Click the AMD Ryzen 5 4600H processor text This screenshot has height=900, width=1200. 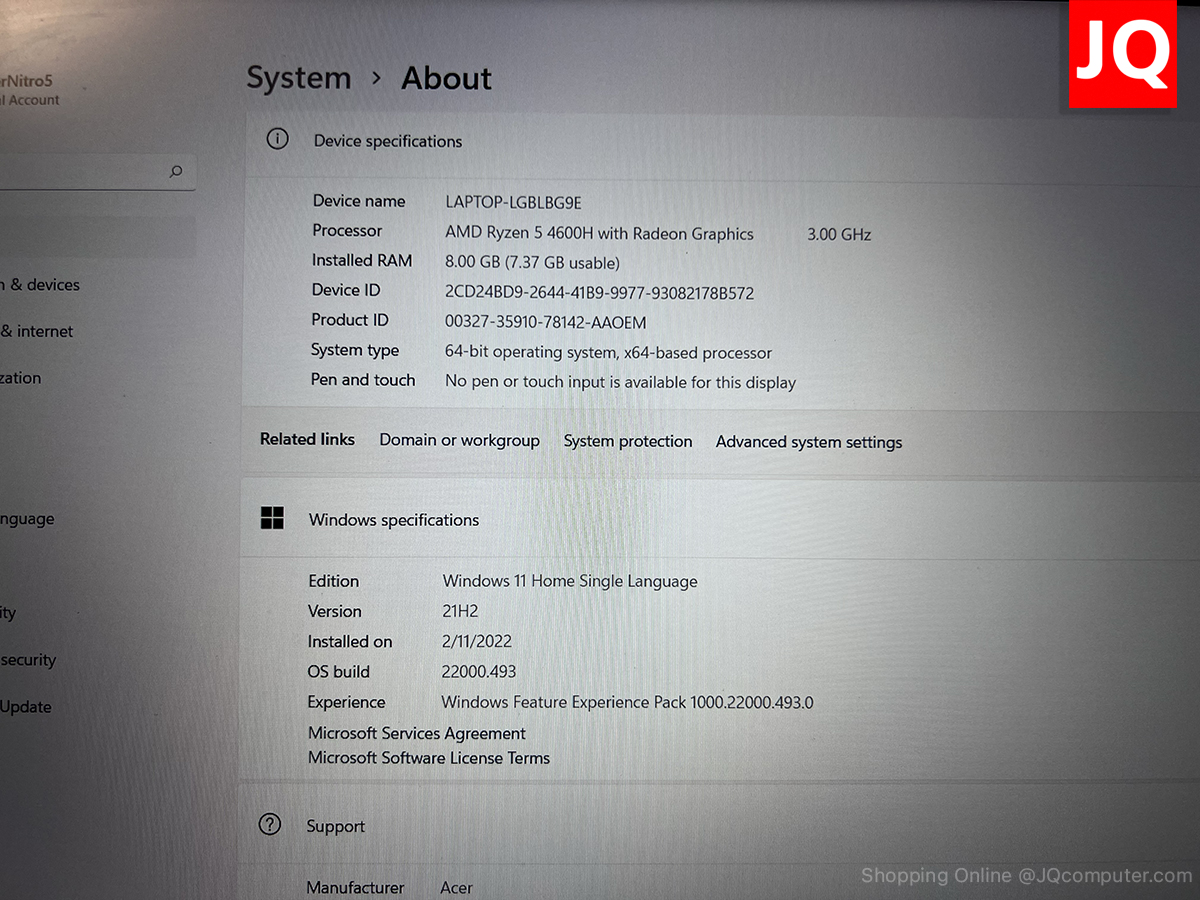point(599,233)
